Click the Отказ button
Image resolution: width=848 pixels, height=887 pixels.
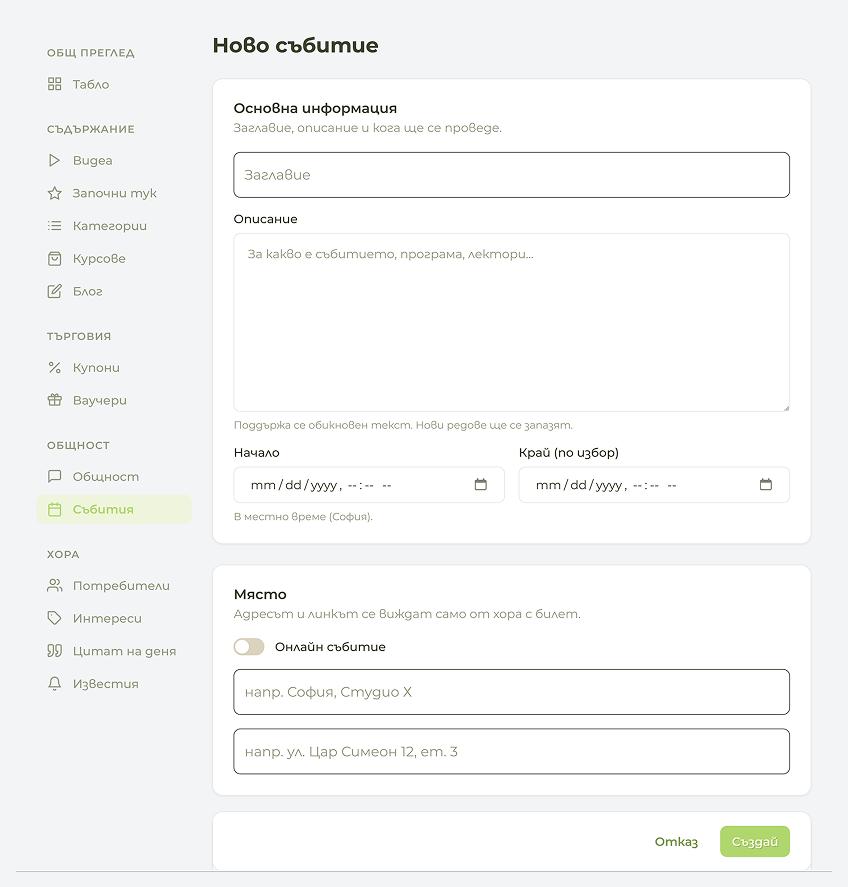[x=676, y=842]
